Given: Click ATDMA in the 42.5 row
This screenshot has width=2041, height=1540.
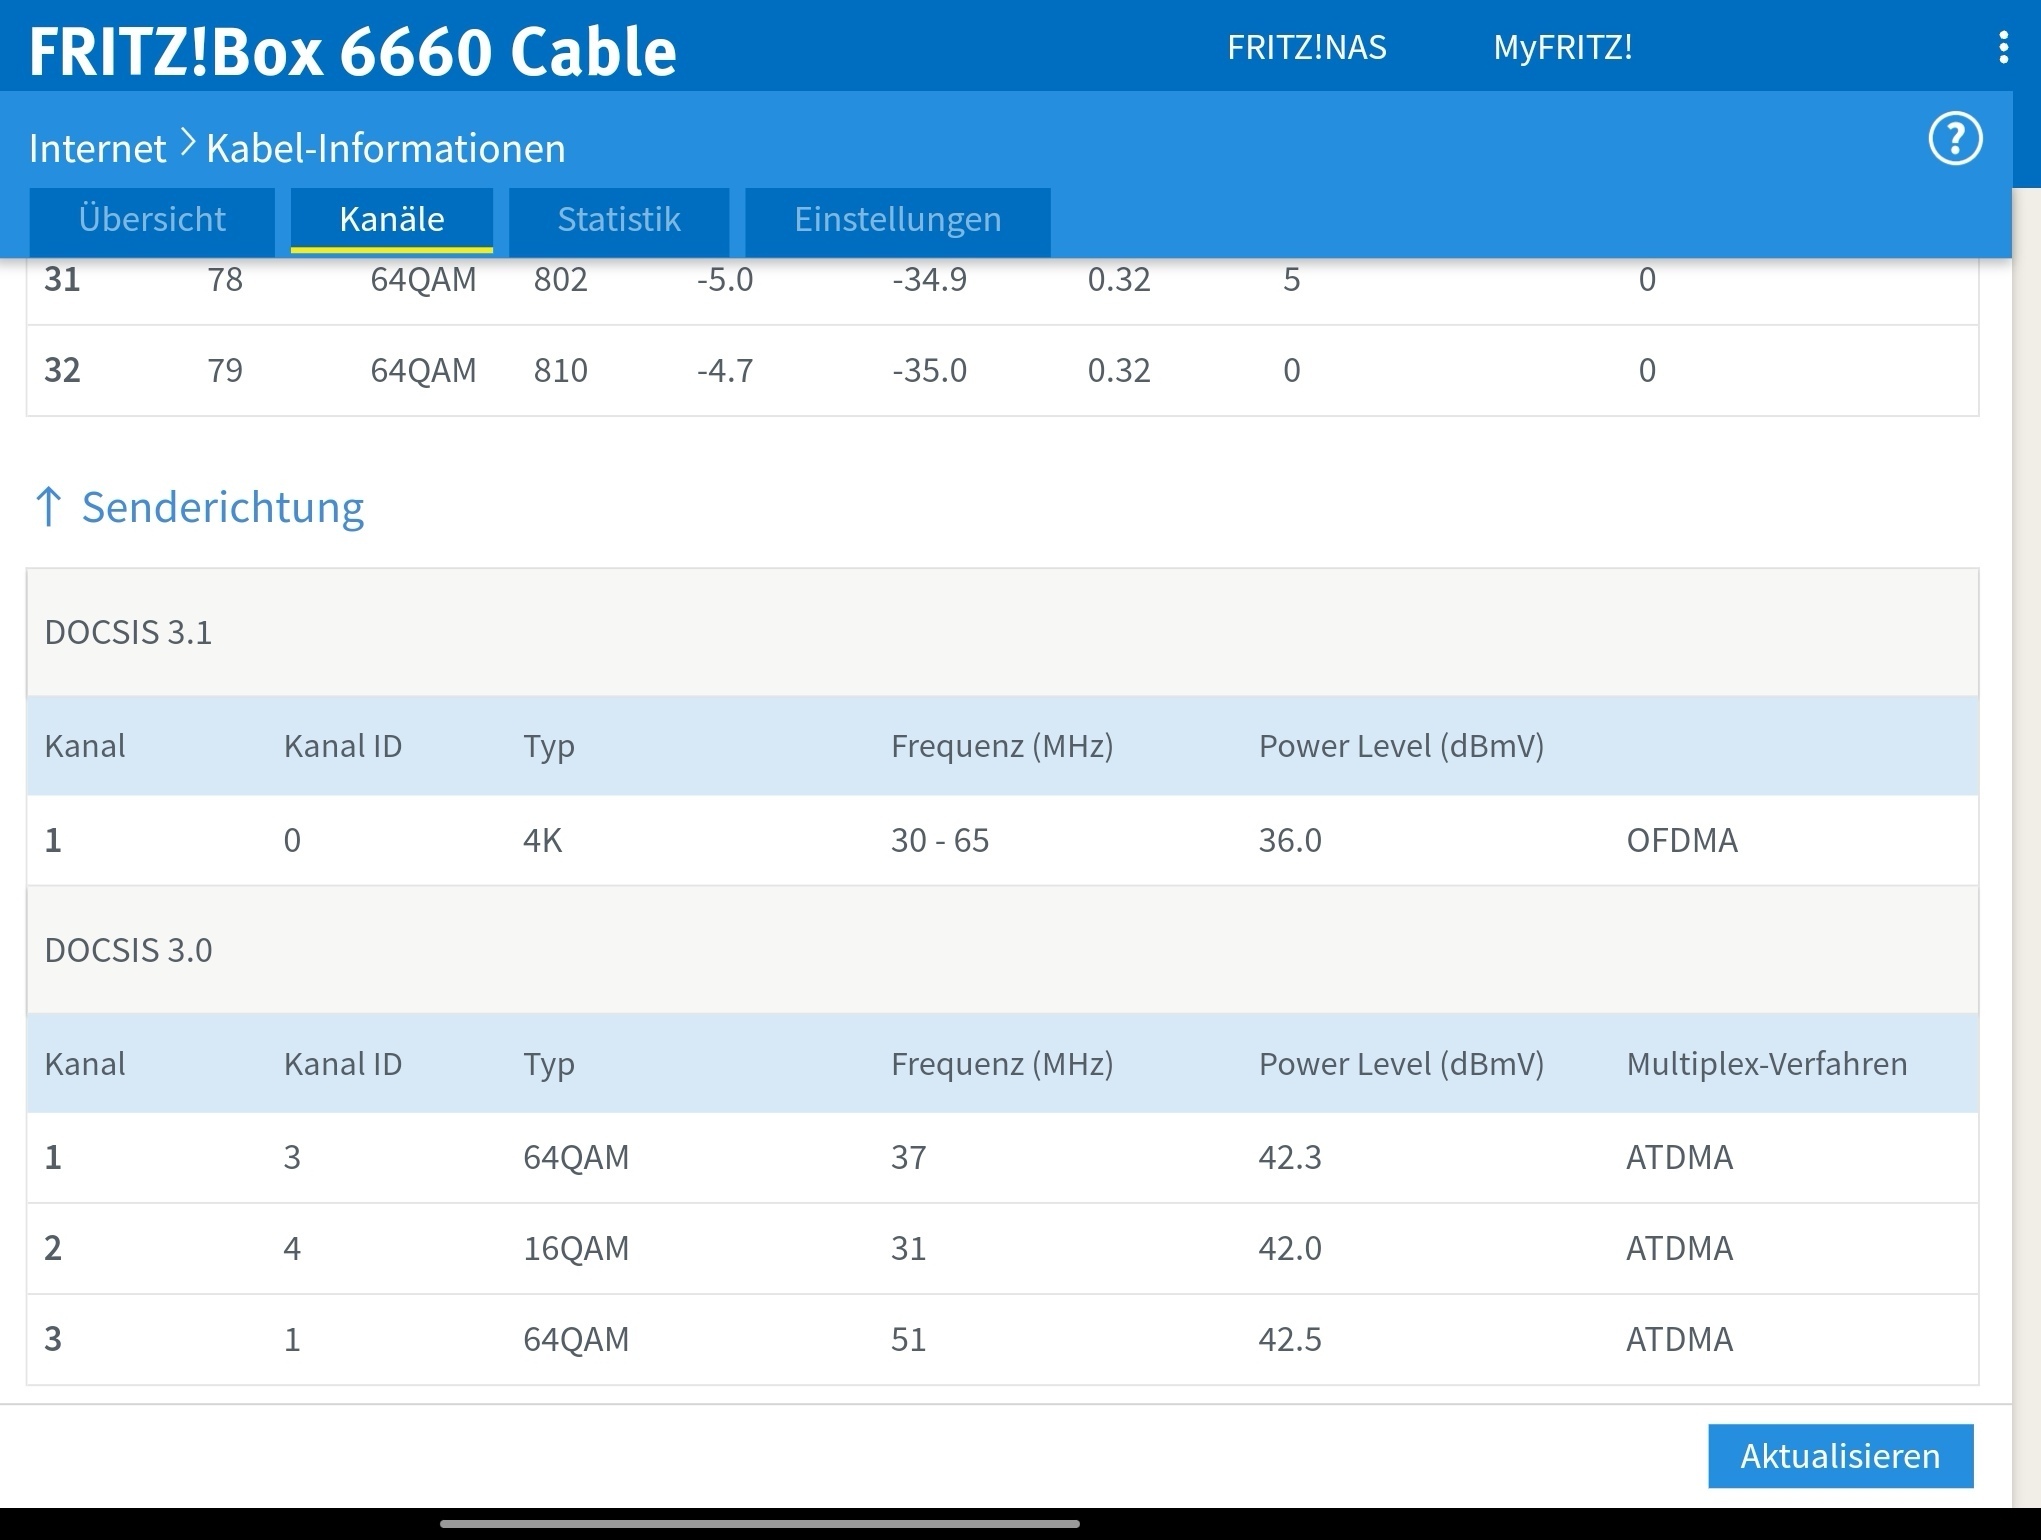Looking at the screenshot, I should (1680, 1339).
